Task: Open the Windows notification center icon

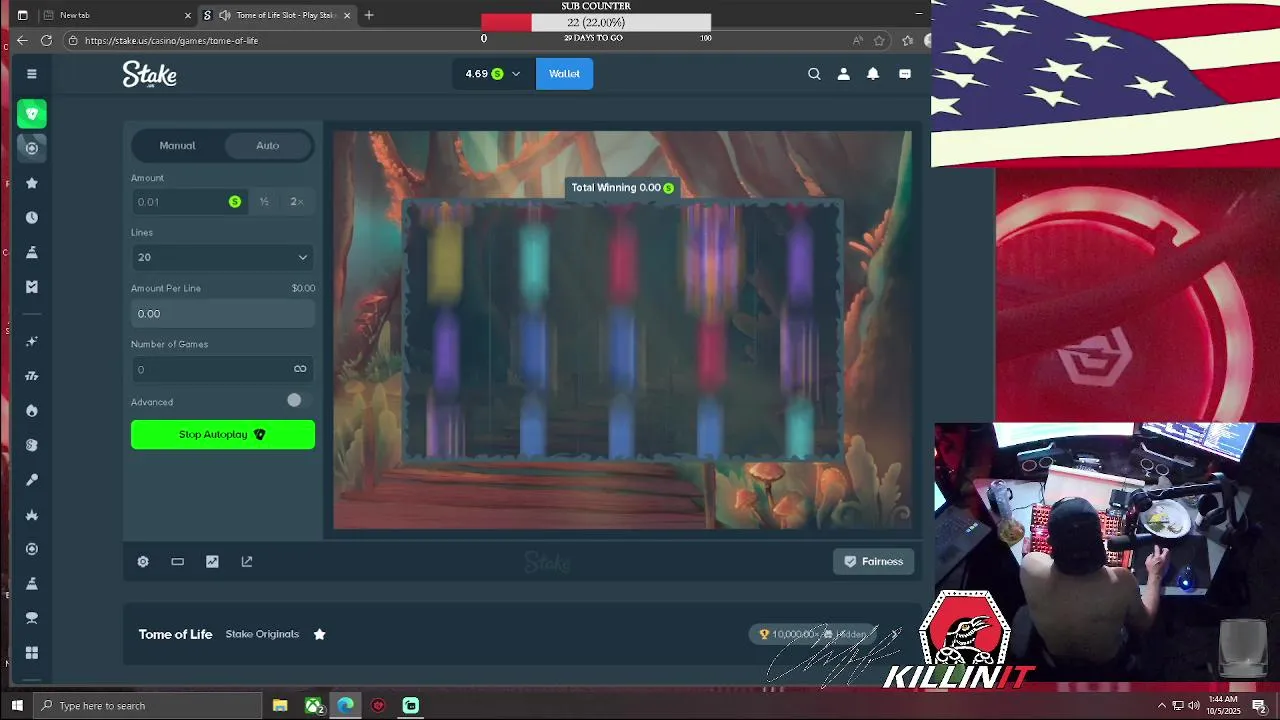Action: coord(1260,706)
